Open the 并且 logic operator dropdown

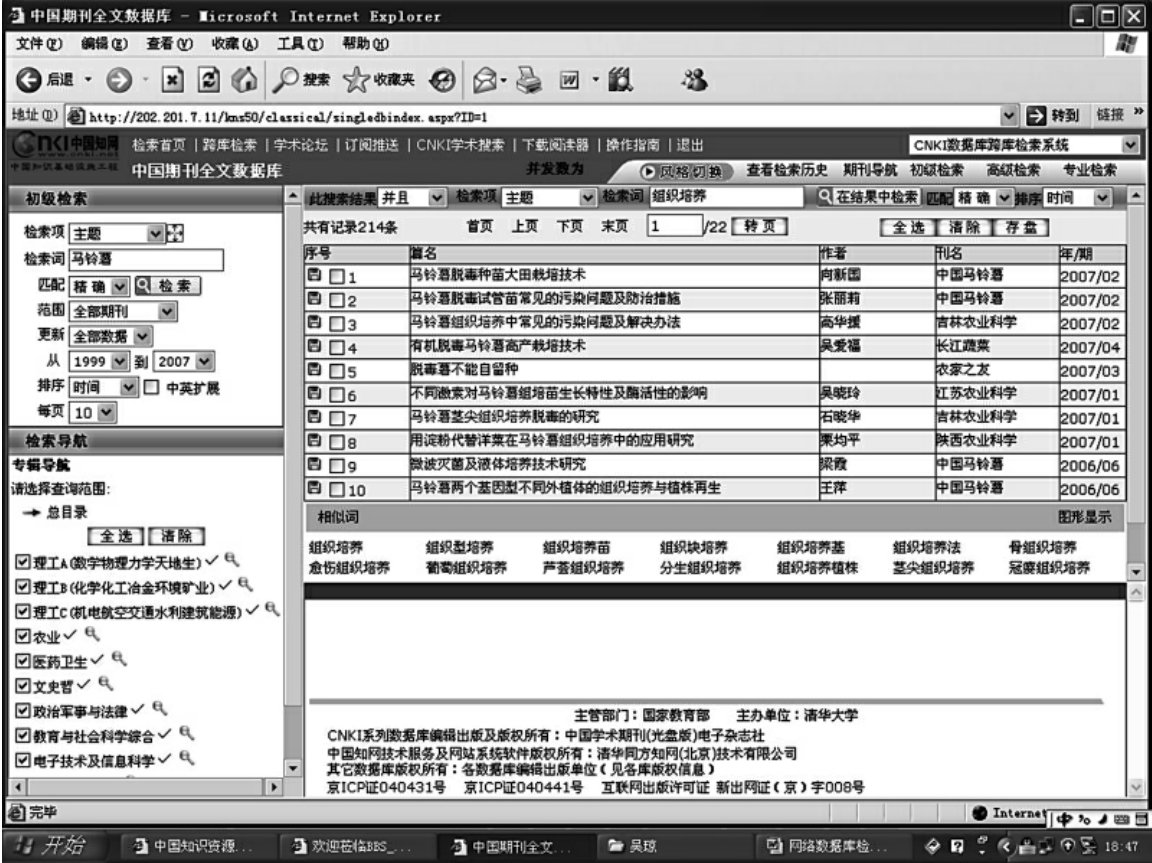point(411,198)
